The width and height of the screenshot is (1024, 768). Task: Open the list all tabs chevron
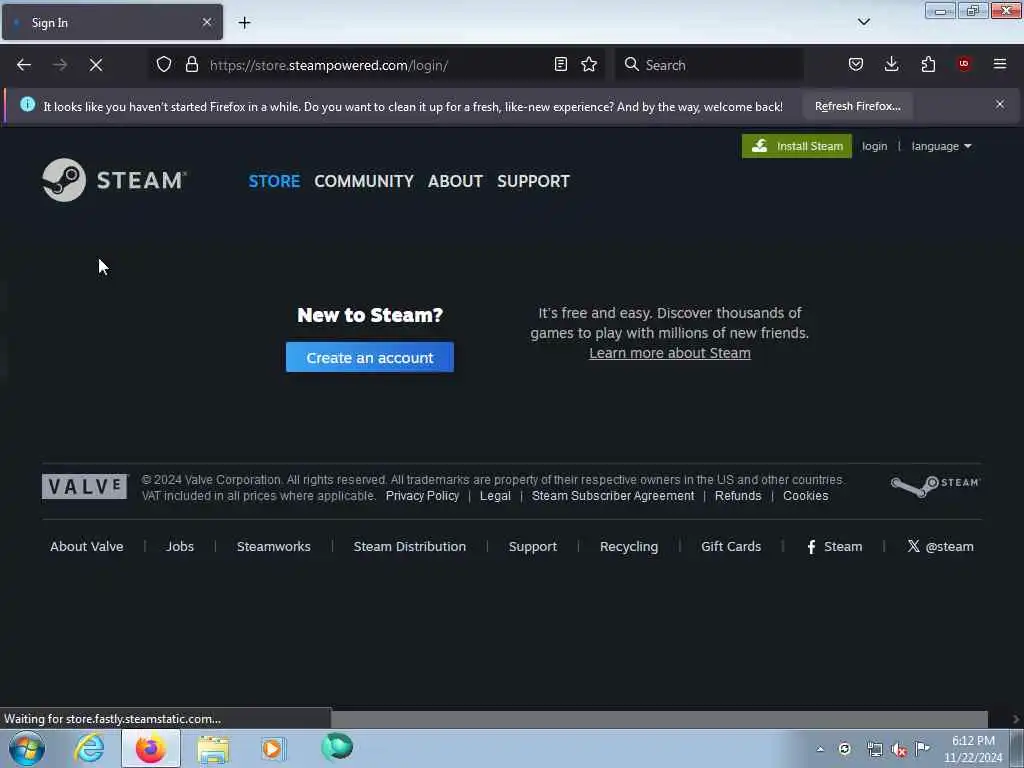(864, 22)
